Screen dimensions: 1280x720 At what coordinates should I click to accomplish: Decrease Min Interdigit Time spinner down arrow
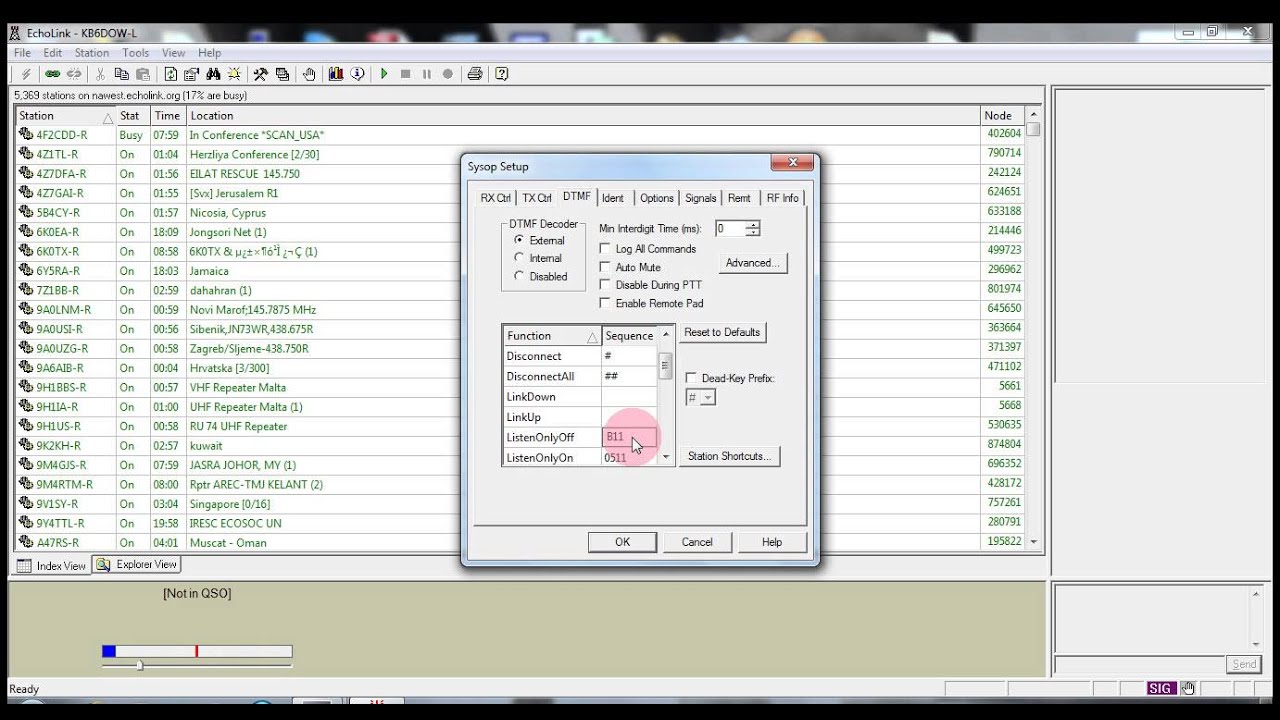tap(752, 233)
